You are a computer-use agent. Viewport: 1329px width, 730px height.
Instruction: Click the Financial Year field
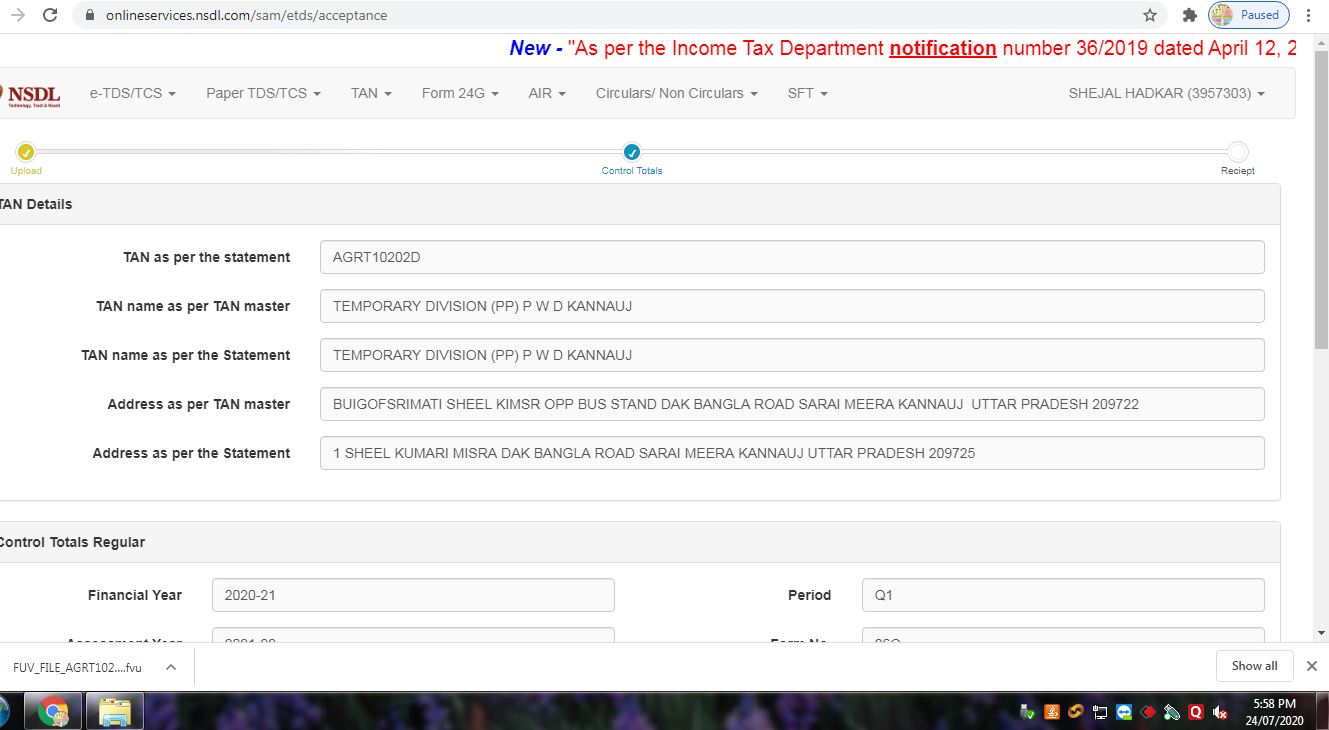(413, 595)
